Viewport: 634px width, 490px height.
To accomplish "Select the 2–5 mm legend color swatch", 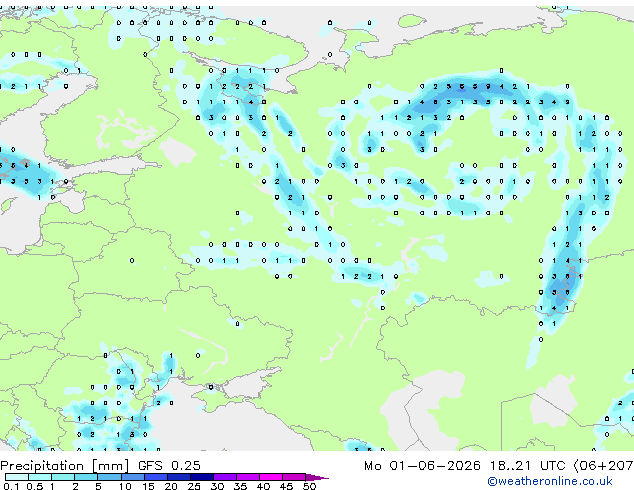I will (x=86, y=477).
